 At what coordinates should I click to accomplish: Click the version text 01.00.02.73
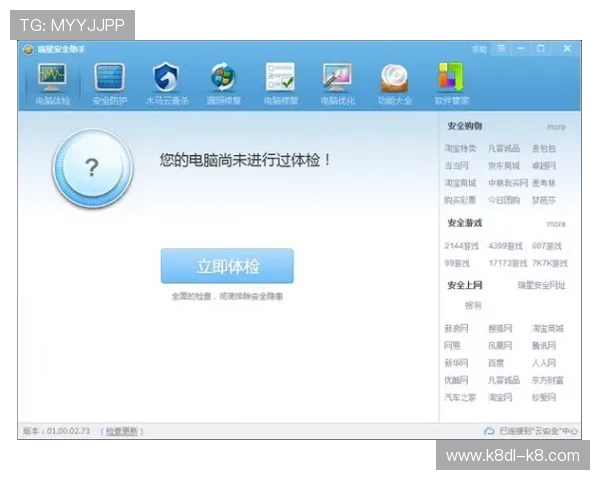tap(68, 431)
